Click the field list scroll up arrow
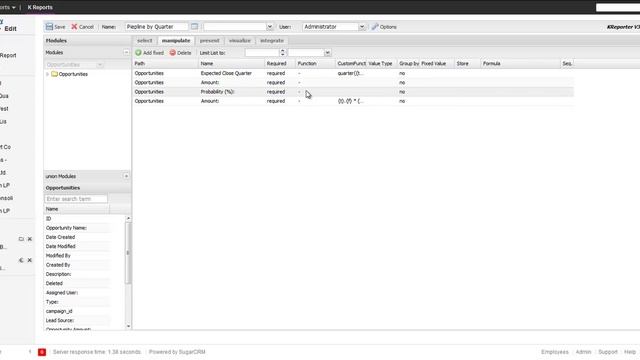The width and height of the screenshot is (640, 360). (x=128, y=218)
